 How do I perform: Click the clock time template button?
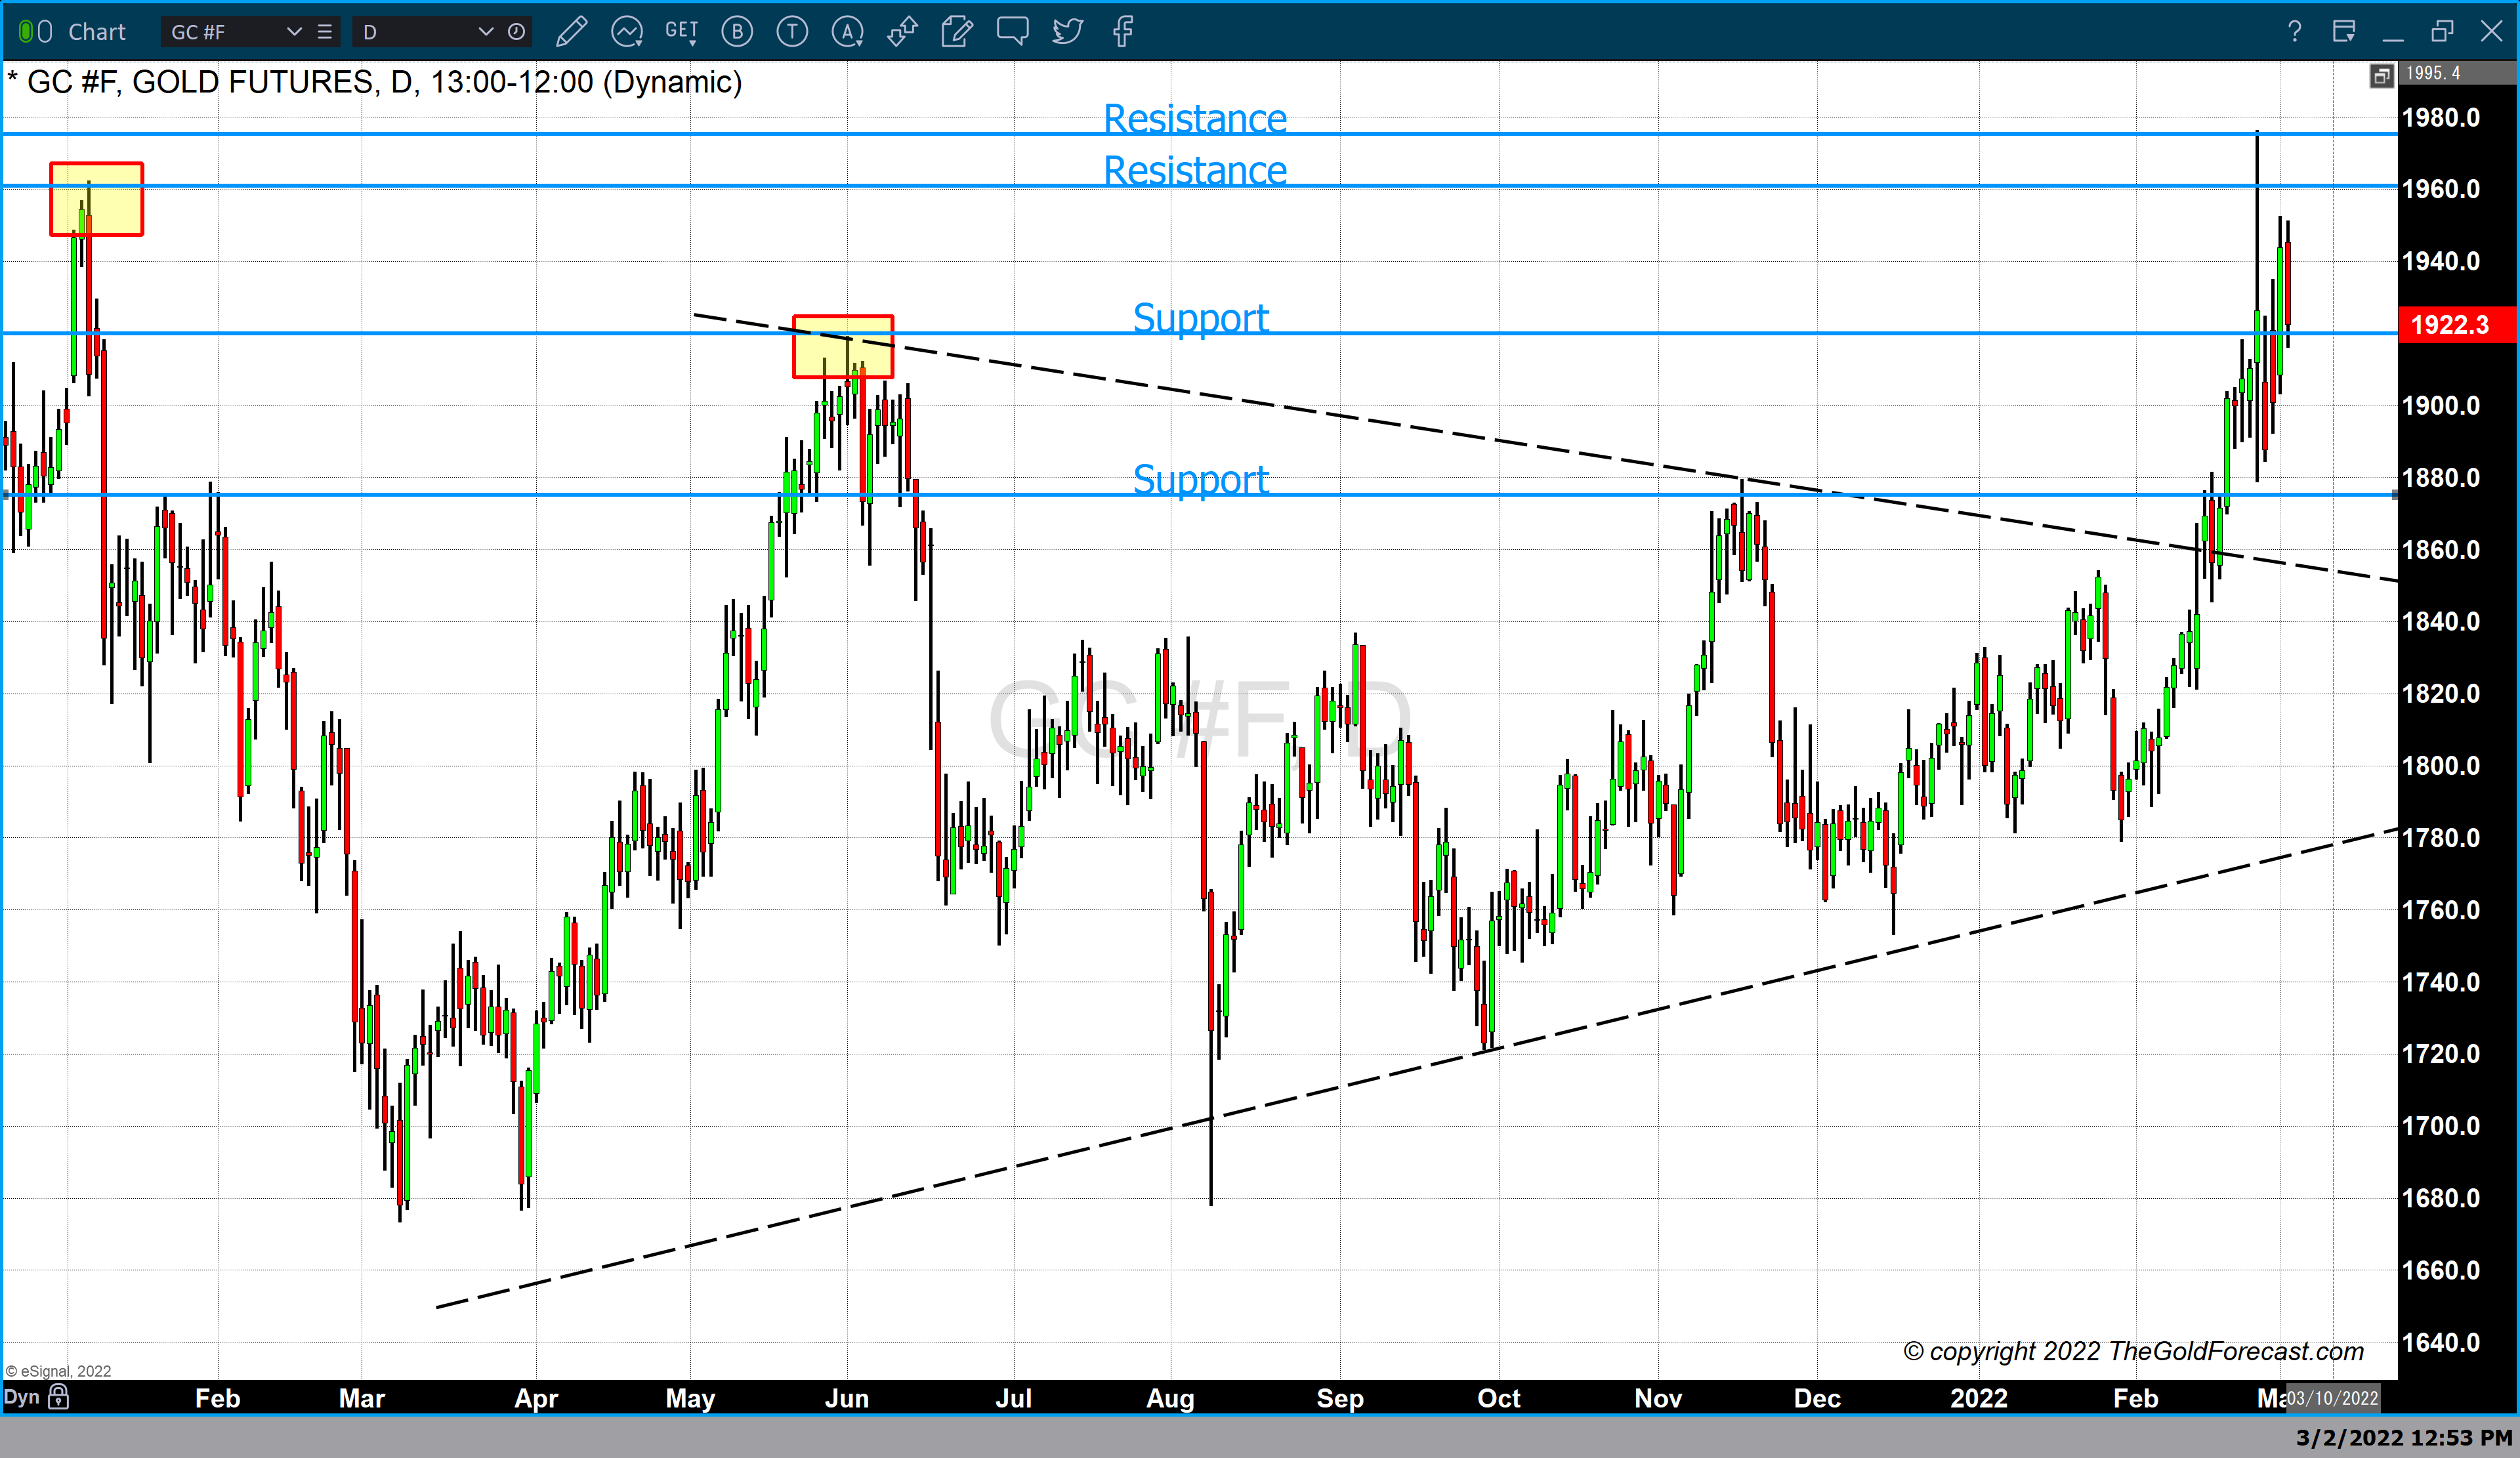coord(516,32)
